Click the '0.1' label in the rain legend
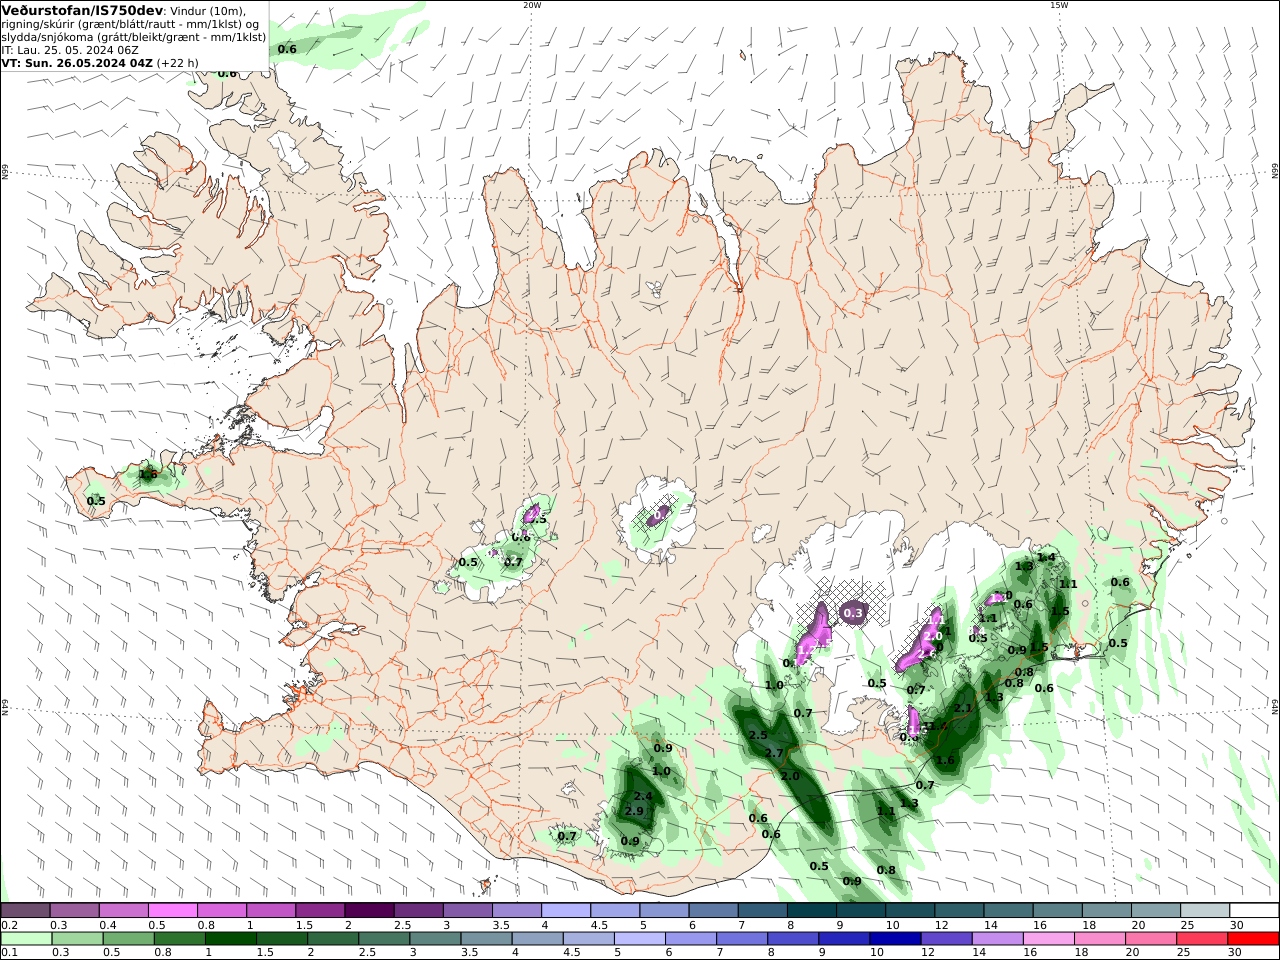Image resolution: width=1280 pixels, height=960 pixels. (9, 953)
